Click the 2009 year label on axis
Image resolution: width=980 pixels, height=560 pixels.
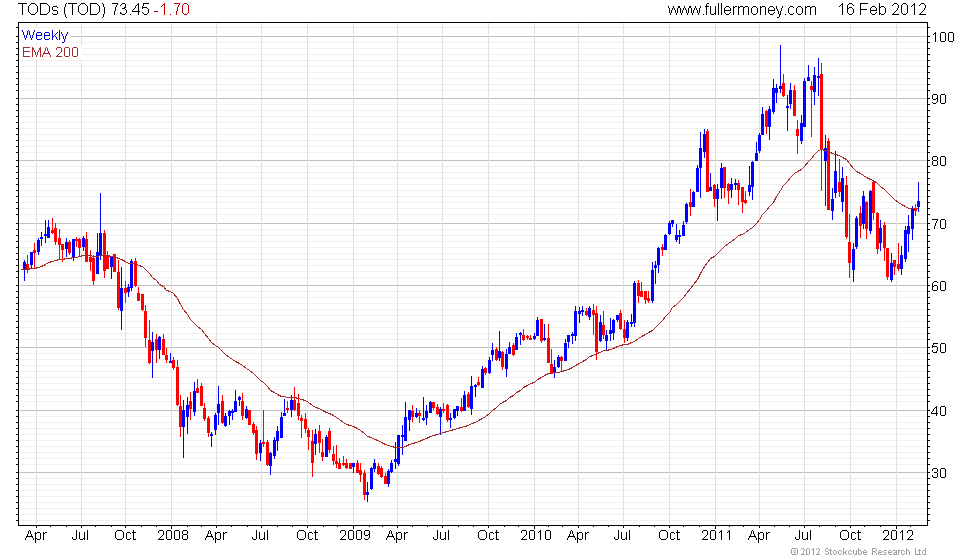pos(354,536)
